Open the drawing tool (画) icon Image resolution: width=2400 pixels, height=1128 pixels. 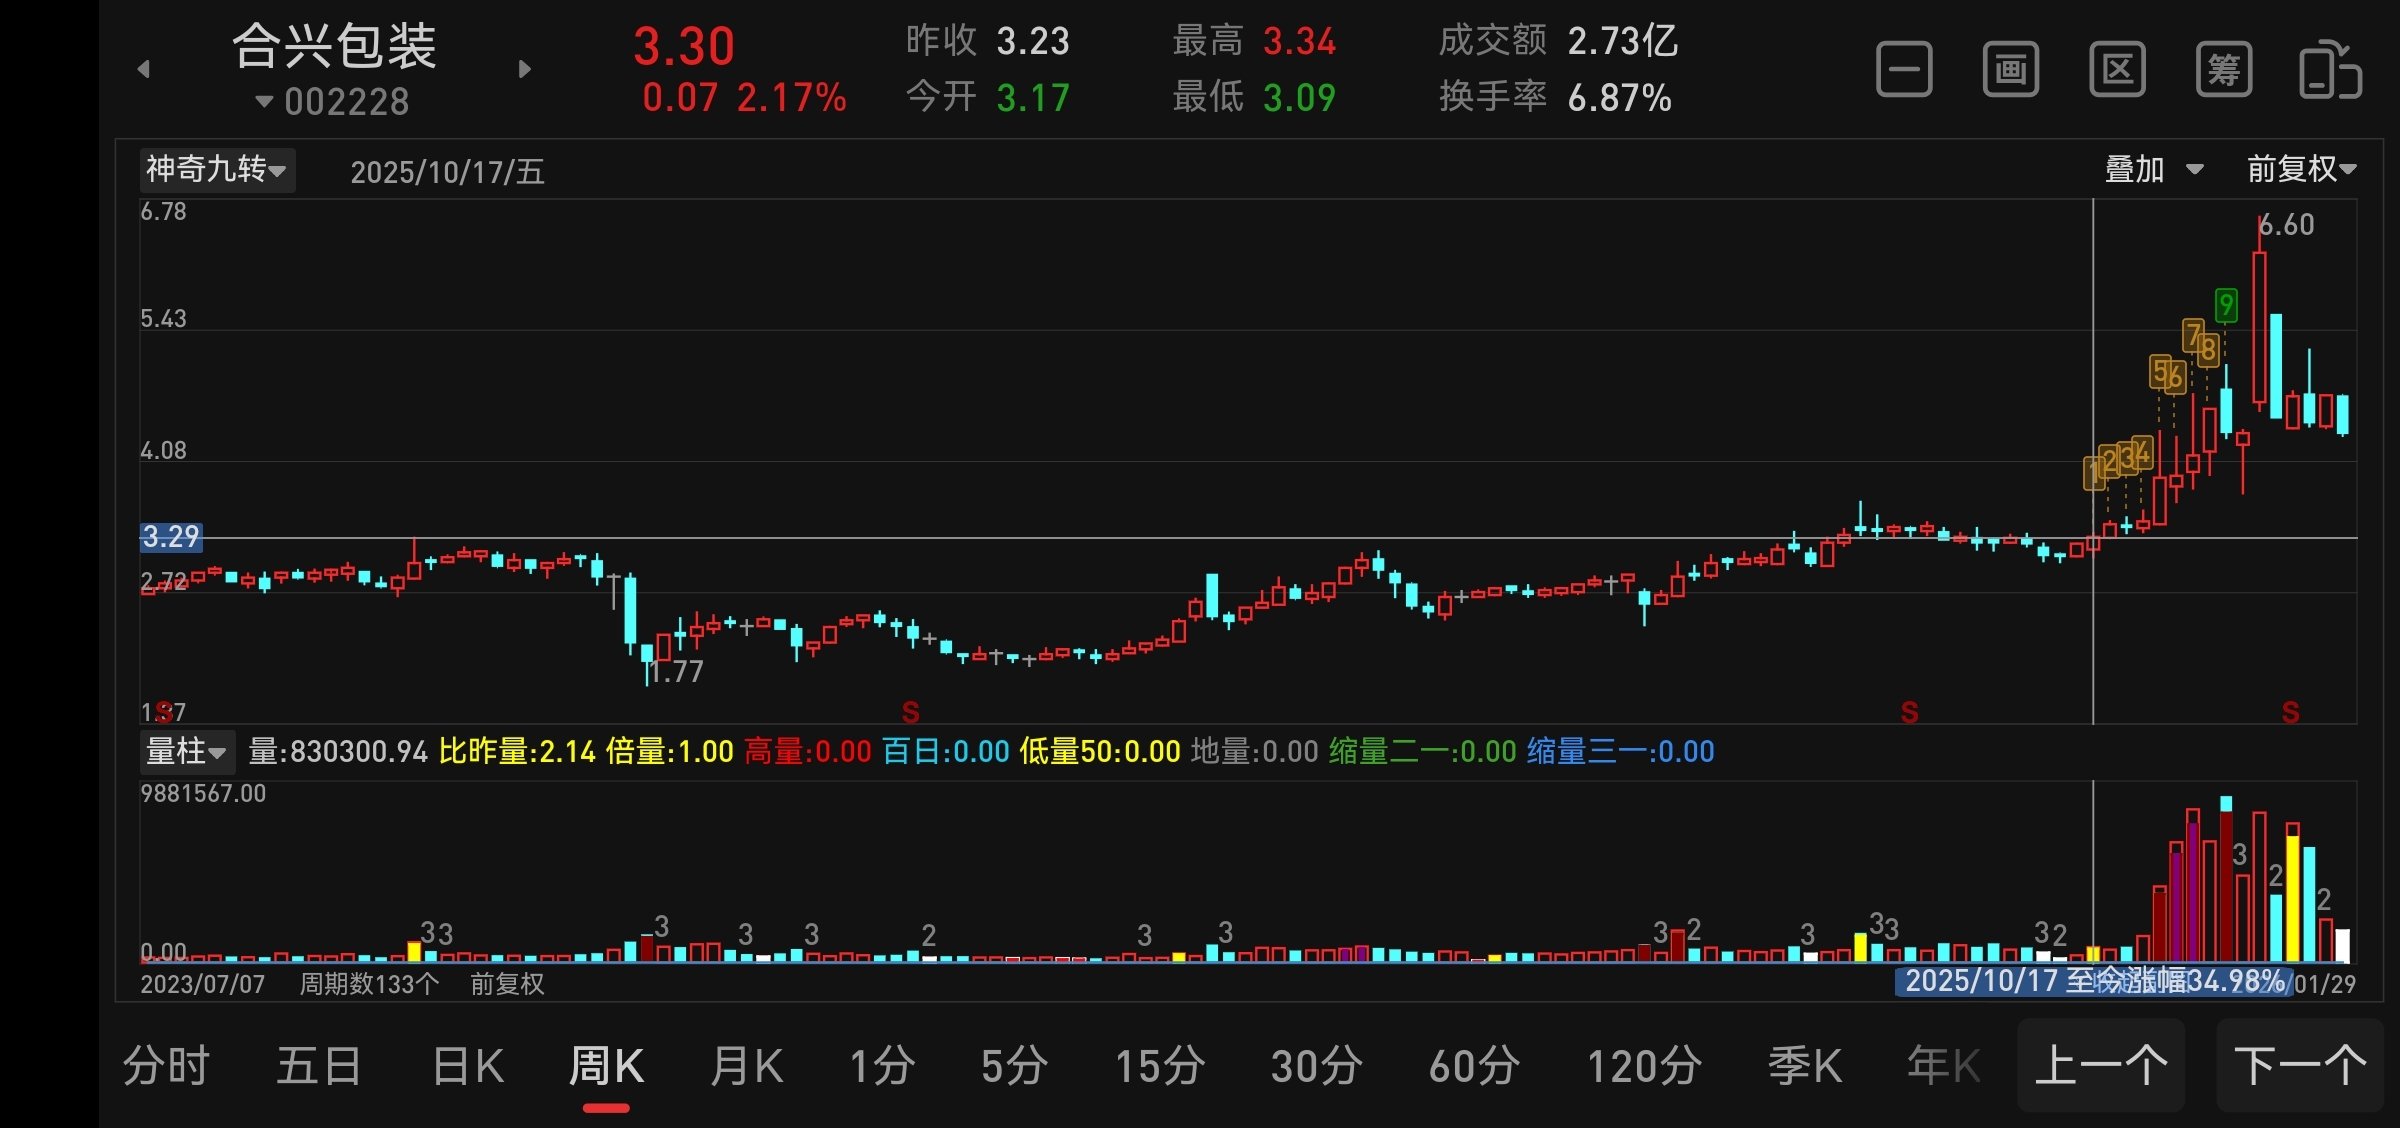pos(2010,70)
